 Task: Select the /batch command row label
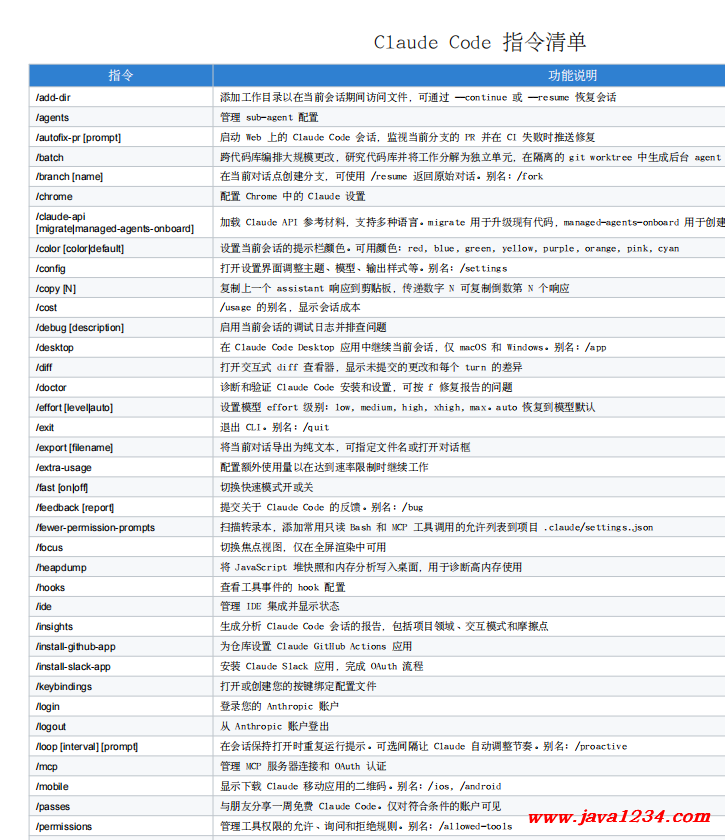point(49,158)
